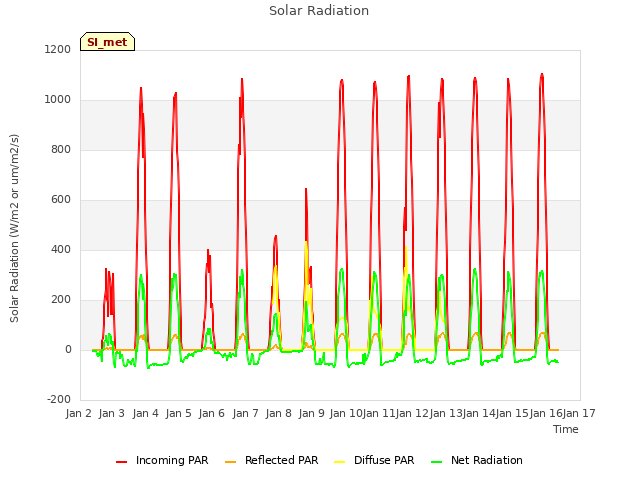
Task: Click the Incoming PAR legend entry
Action: pos(162,460)
